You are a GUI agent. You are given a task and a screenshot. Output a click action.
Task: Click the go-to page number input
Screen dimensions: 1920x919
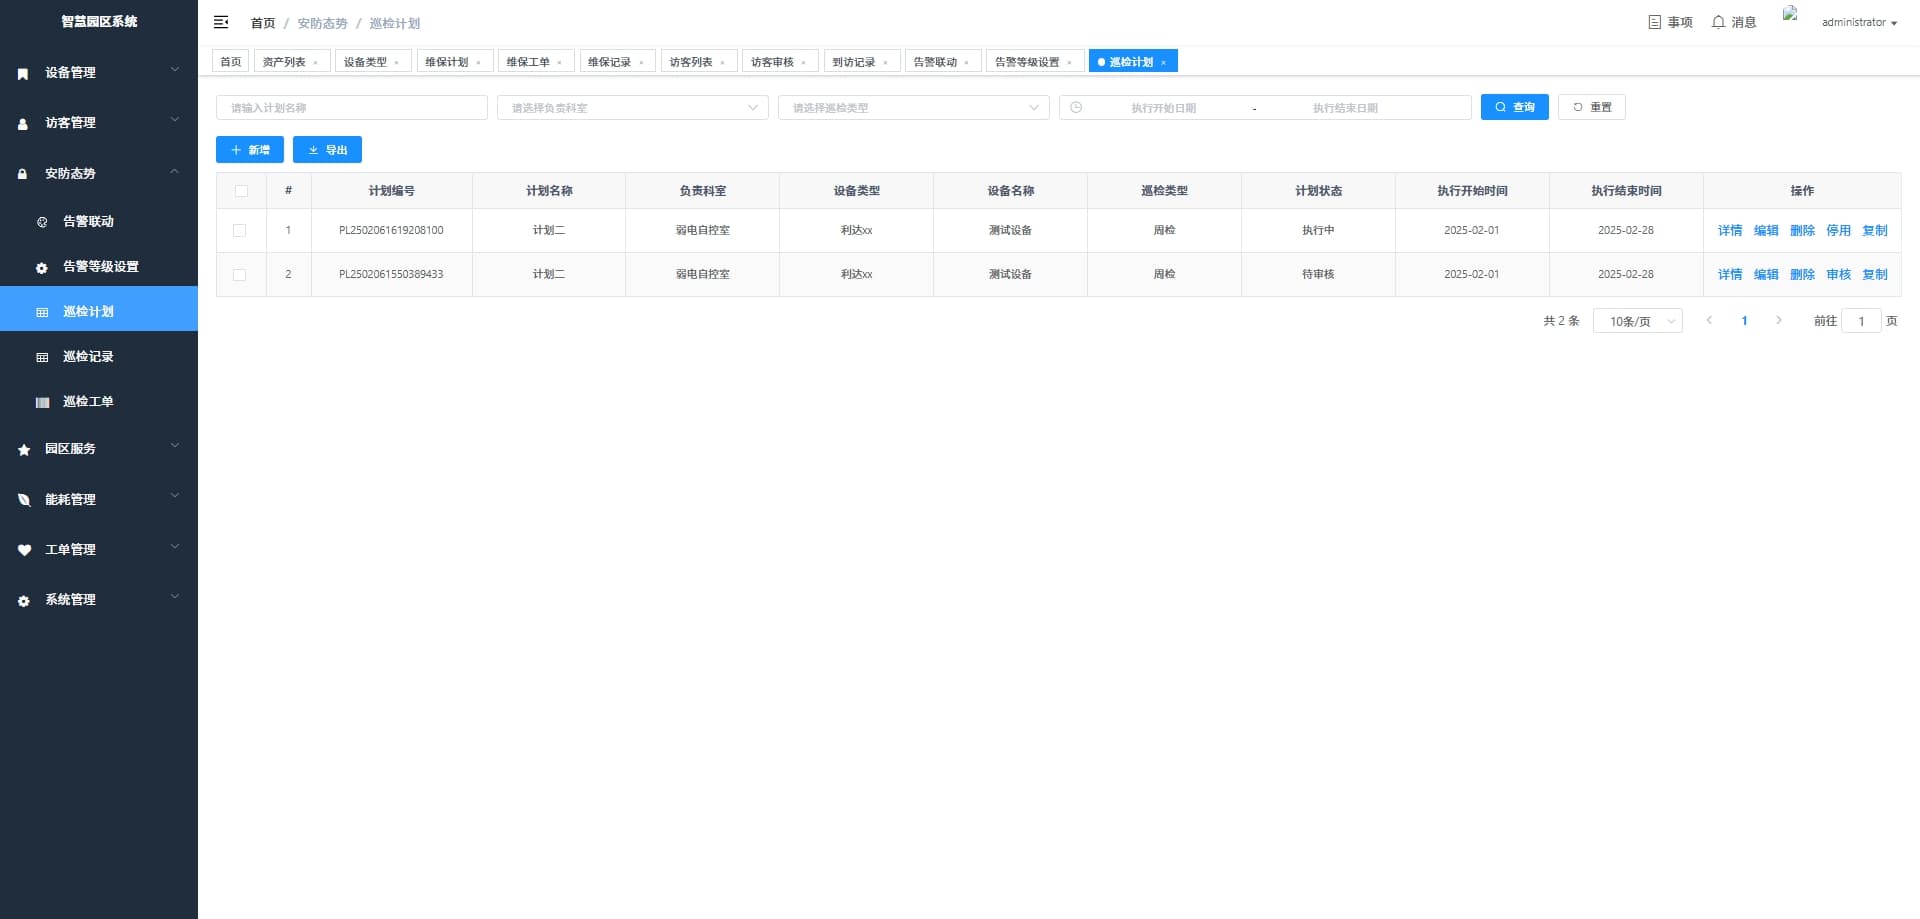pyautogui.click(x=1861, y=321)
